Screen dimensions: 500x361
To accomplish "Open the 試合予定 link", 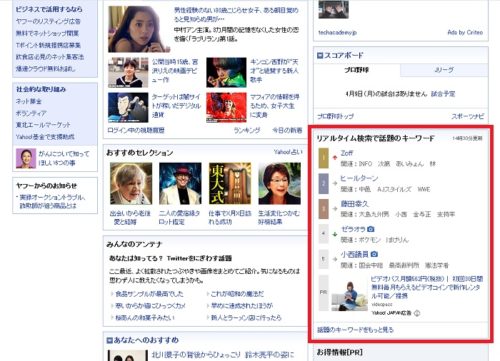I will (443, 94).
